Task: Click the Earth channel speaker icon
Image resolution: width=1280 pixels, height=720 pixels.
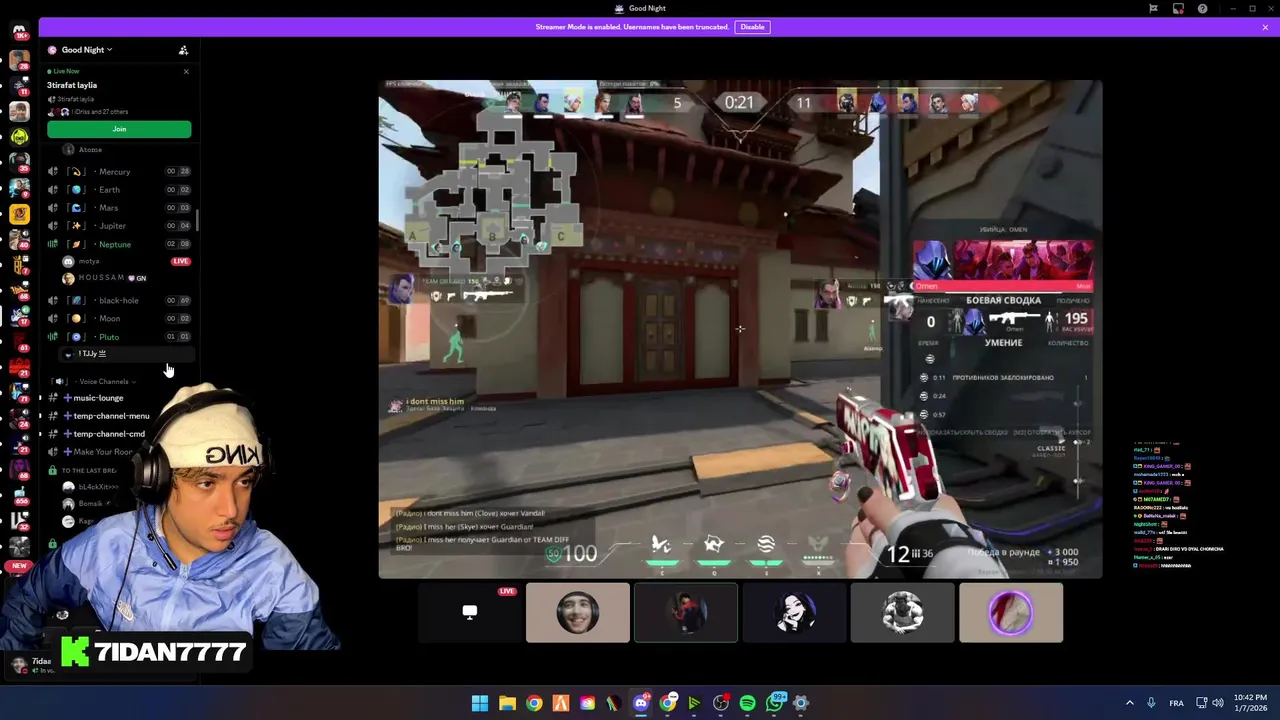Action: 53,189
